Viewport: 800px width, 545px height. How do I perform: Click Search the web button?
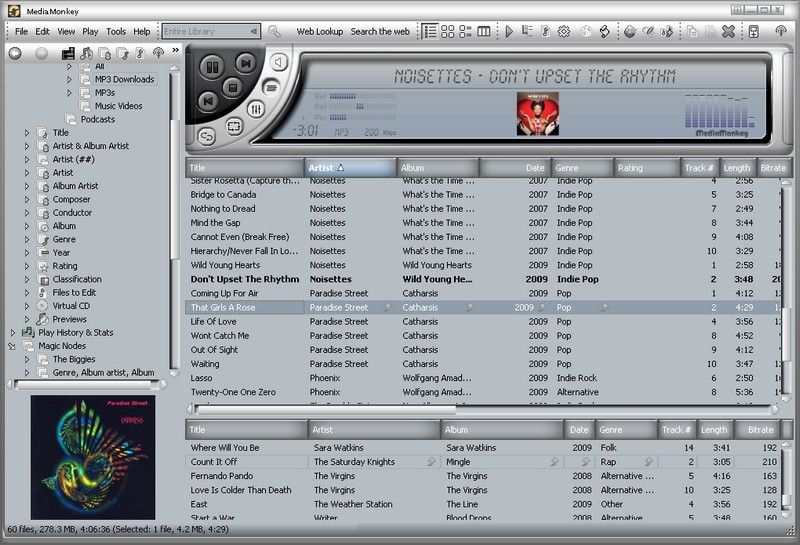click(x=379, y=31)
